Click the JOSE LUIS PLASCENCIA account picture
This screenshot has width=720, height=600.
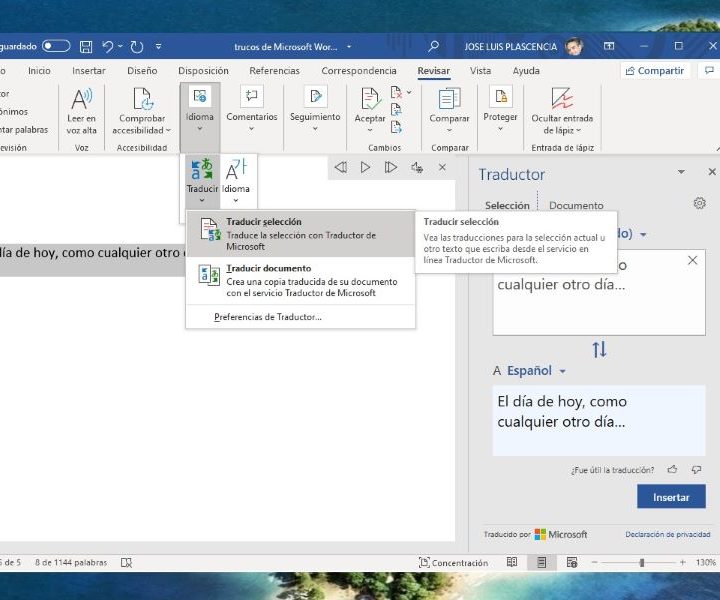click(x=574, y=46)
